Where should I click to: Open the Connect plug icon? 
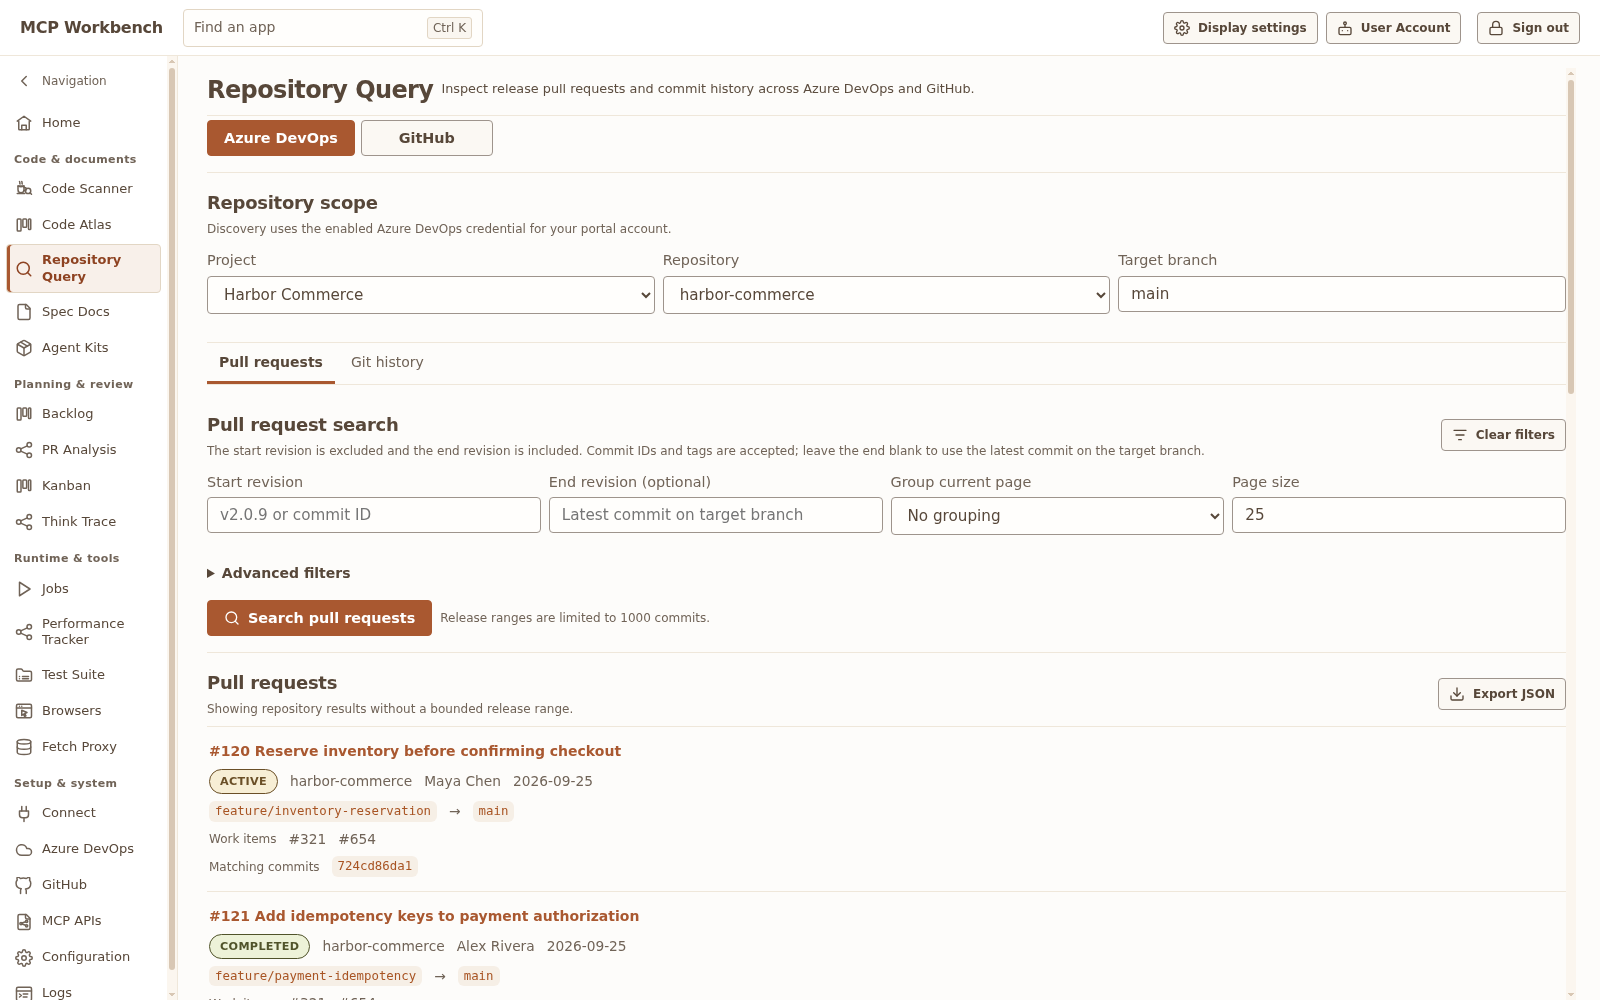[x=24, y=813]
